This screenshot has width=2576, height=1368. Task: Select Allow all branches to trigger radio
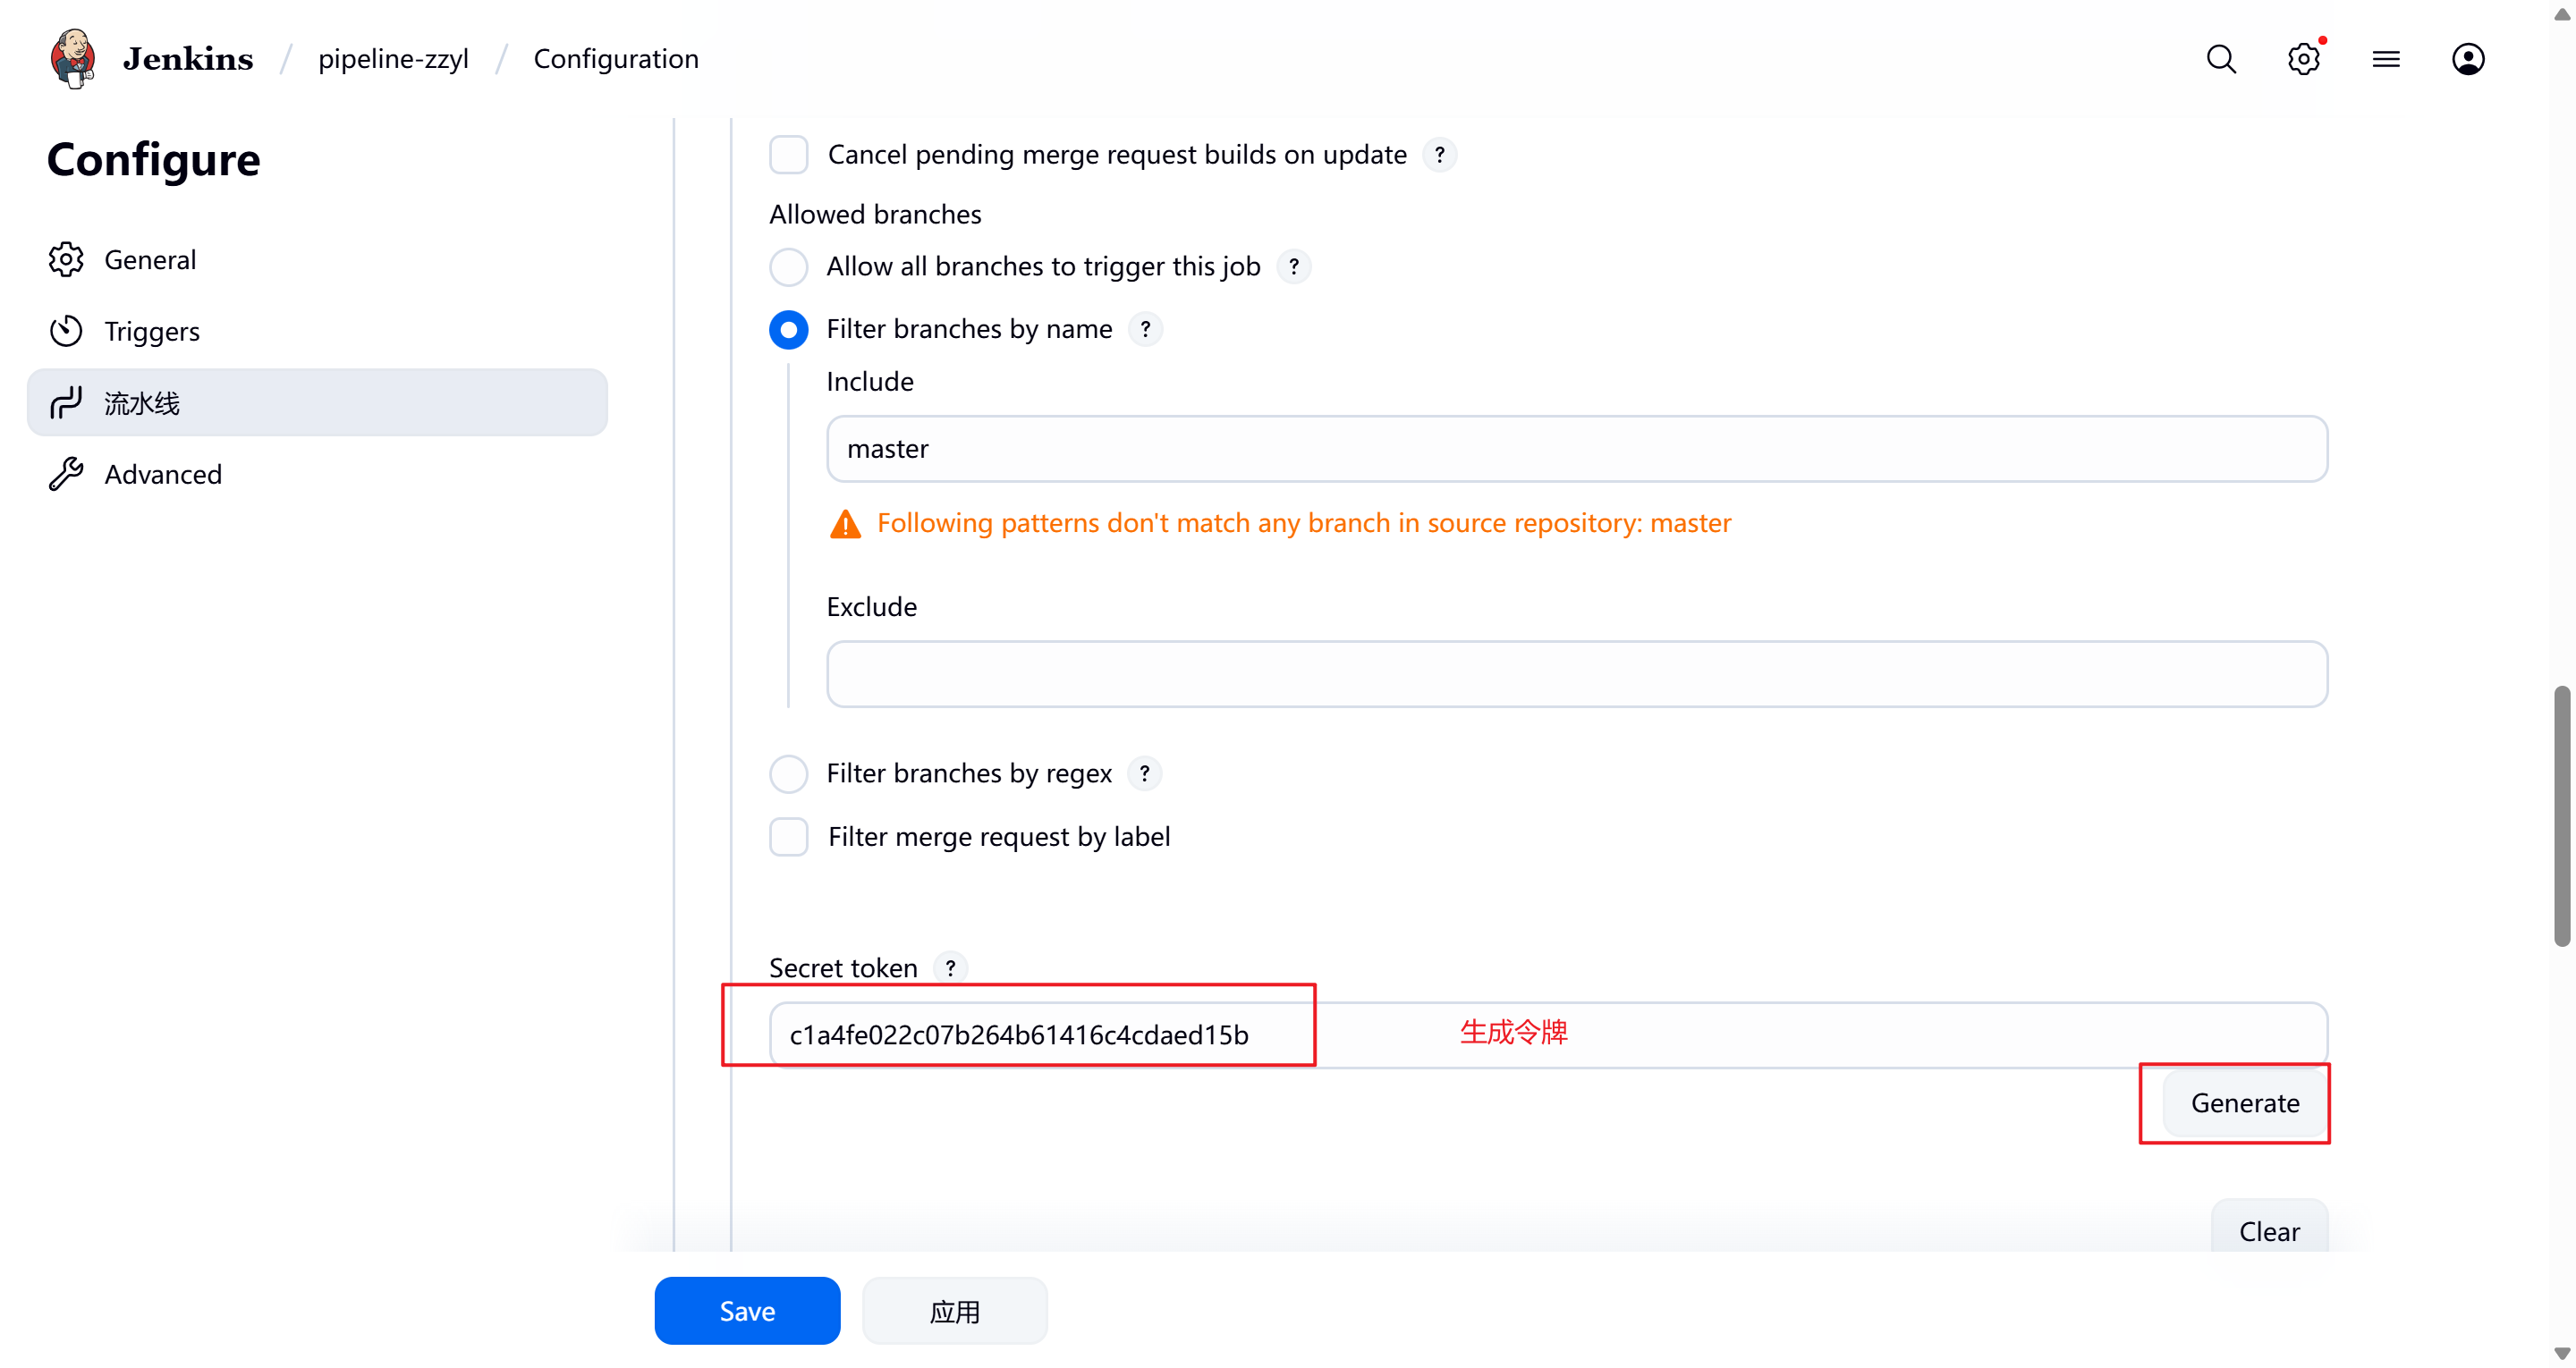click(788, 267)
